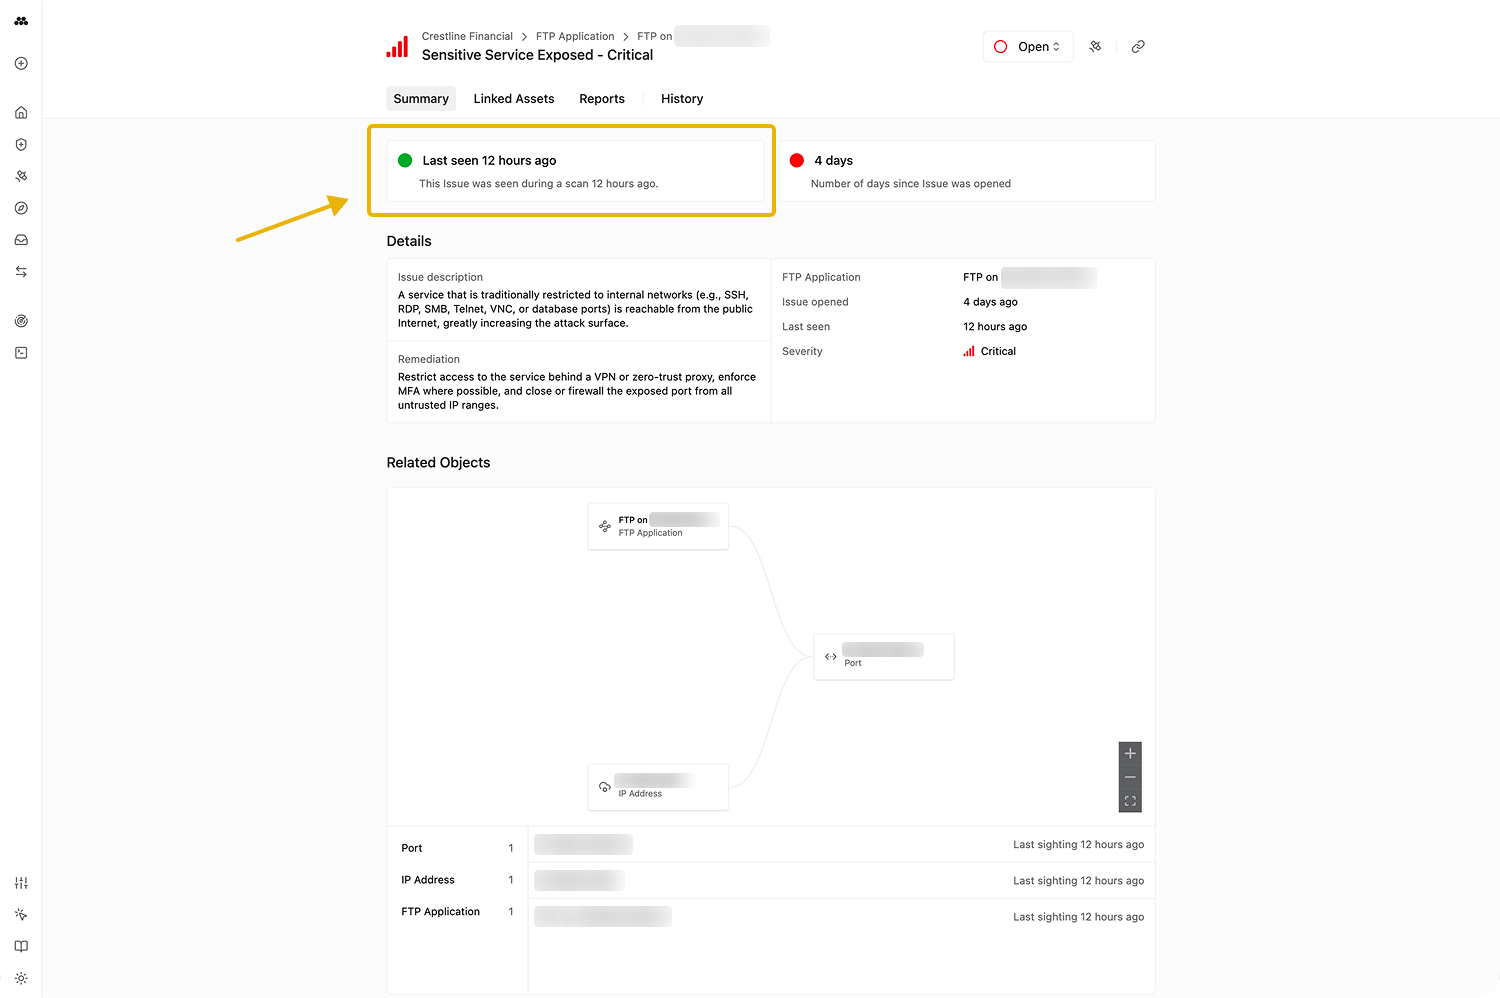This screenshot has height=998, width=1500.
Task: Open the book documentation icon
Action: click(21, 946)
